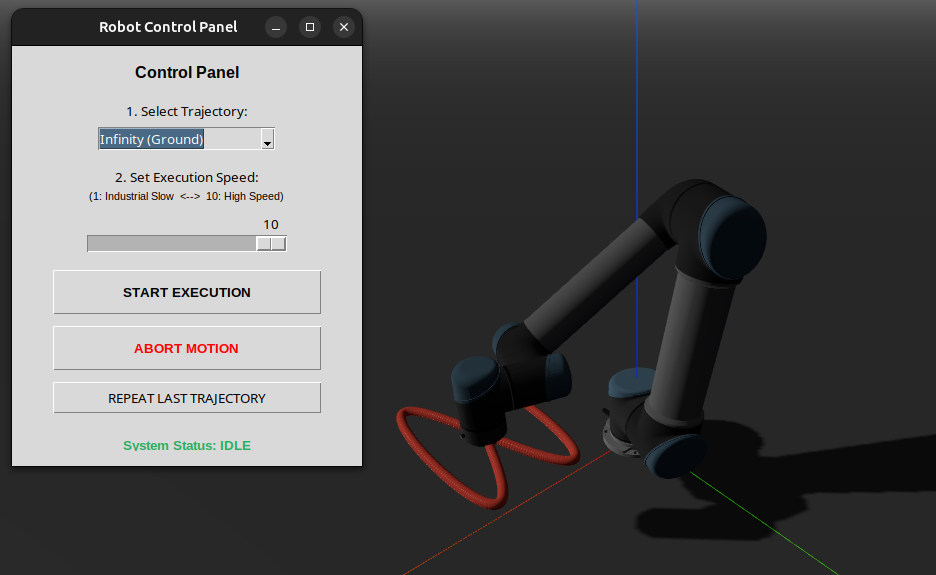The image size is (936, 575).
Task: Click the Control Panel heading
Action: [x=187, y=72]
